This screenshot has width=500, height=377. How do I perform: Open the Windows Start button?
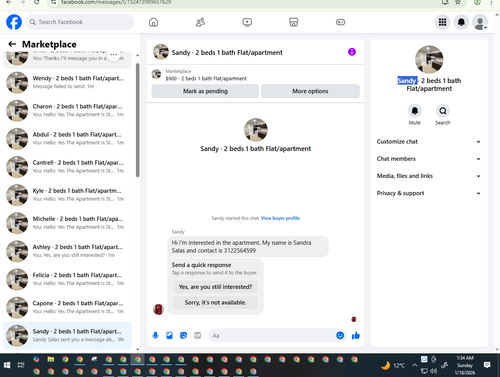point(7,365)
